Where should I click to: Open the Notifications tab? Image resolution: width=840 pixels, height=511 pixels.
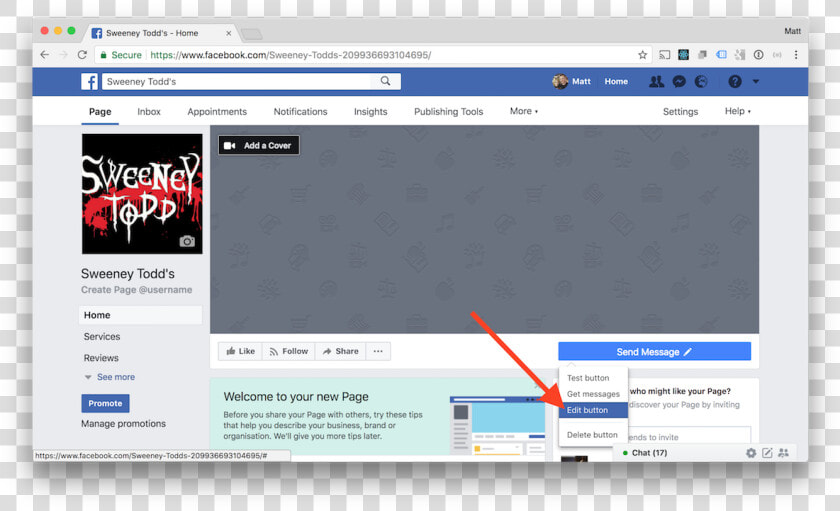point(301,111)
